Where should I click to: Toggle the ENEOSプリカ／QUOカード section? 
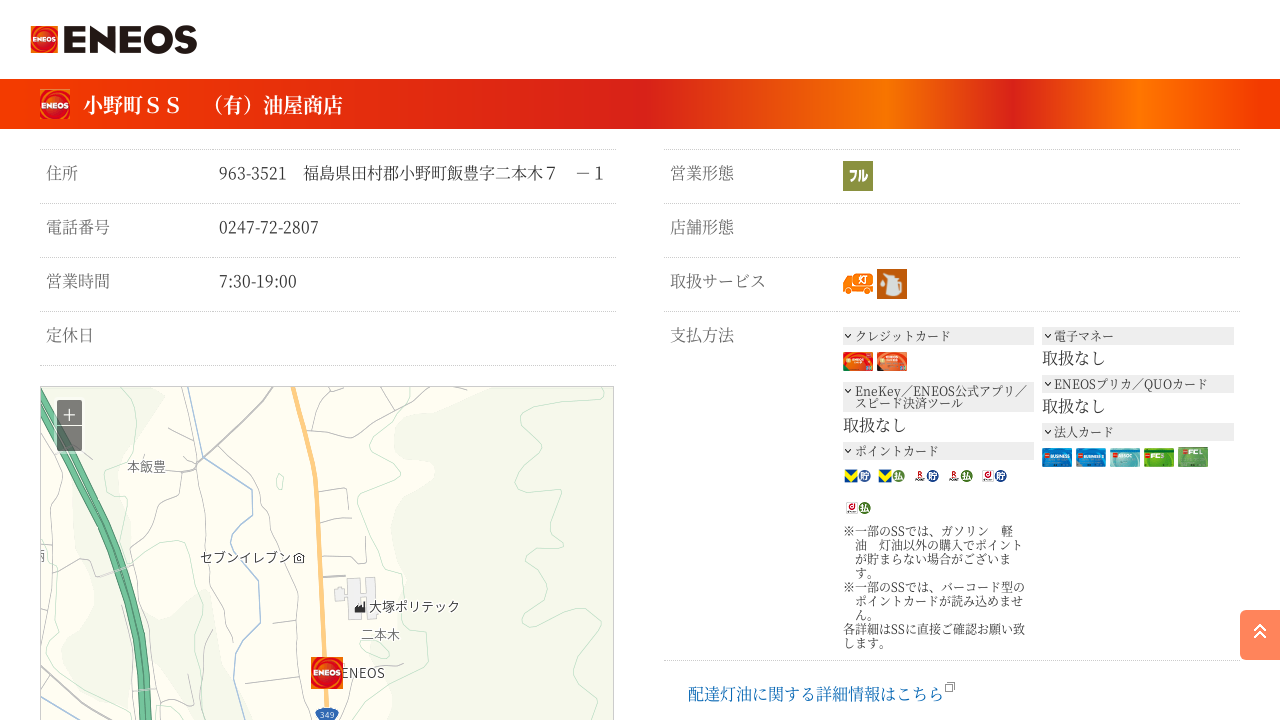[1137, 384]
